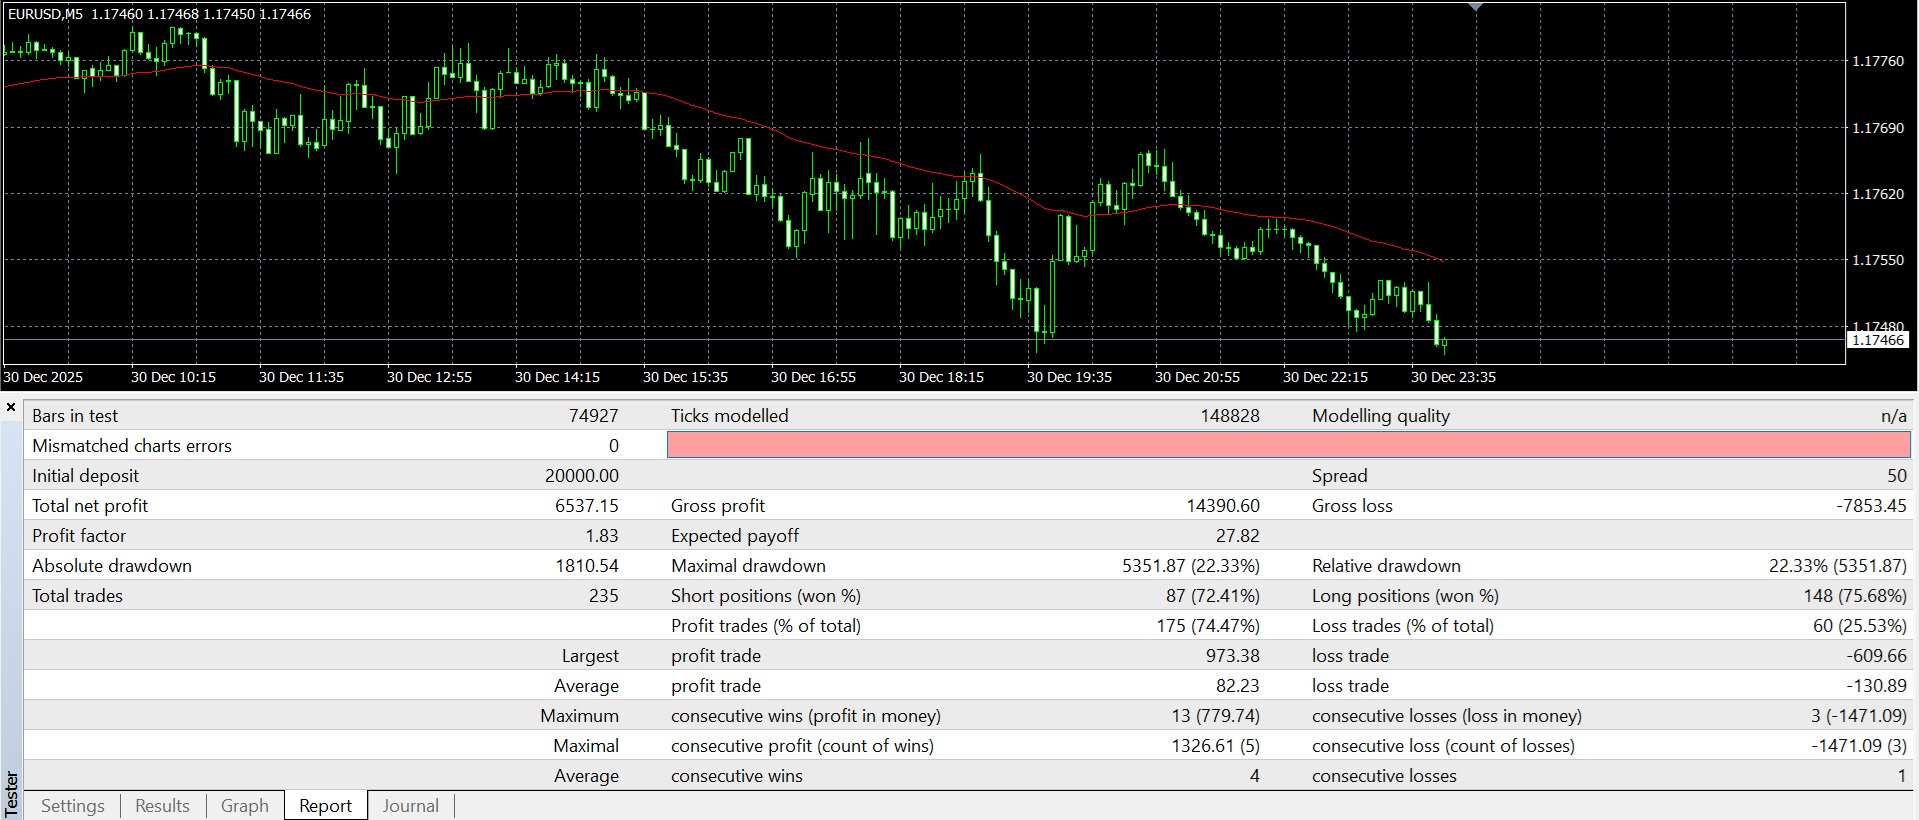Close the Tester panel with the X

(x=11, y=408)
